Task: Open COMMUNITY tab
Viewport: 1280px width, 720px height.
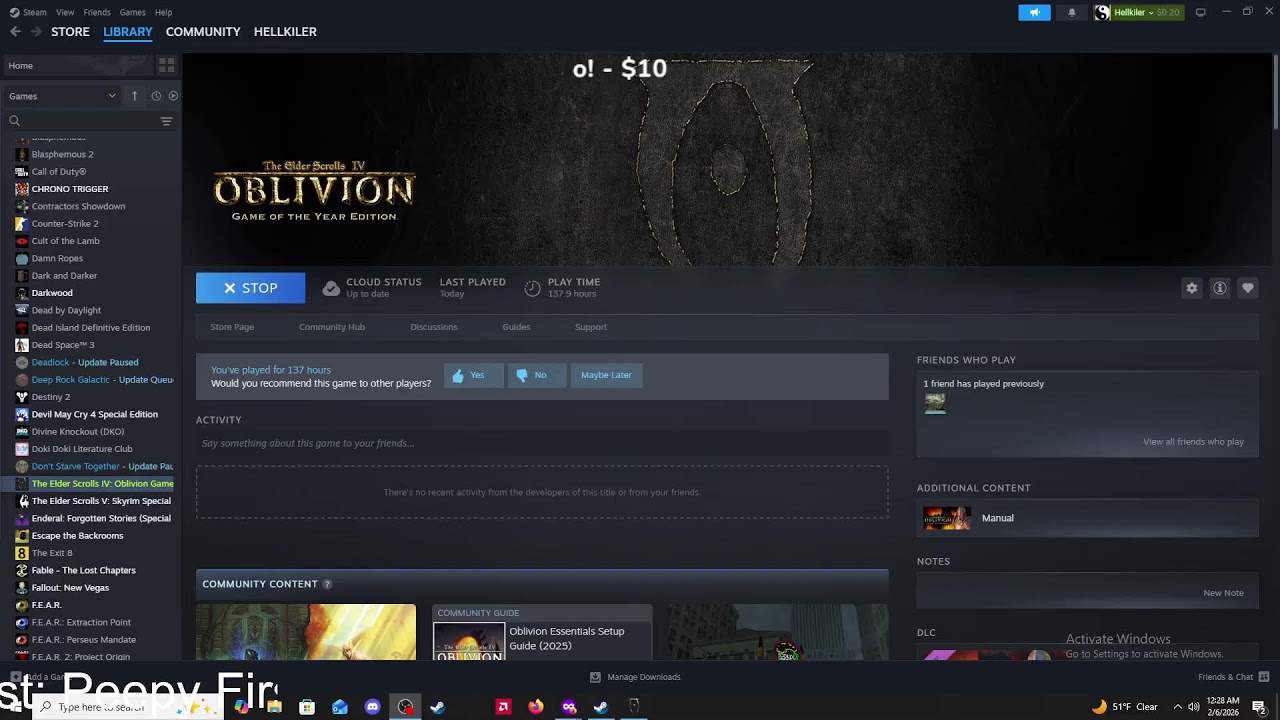Action: pos(203,32)
